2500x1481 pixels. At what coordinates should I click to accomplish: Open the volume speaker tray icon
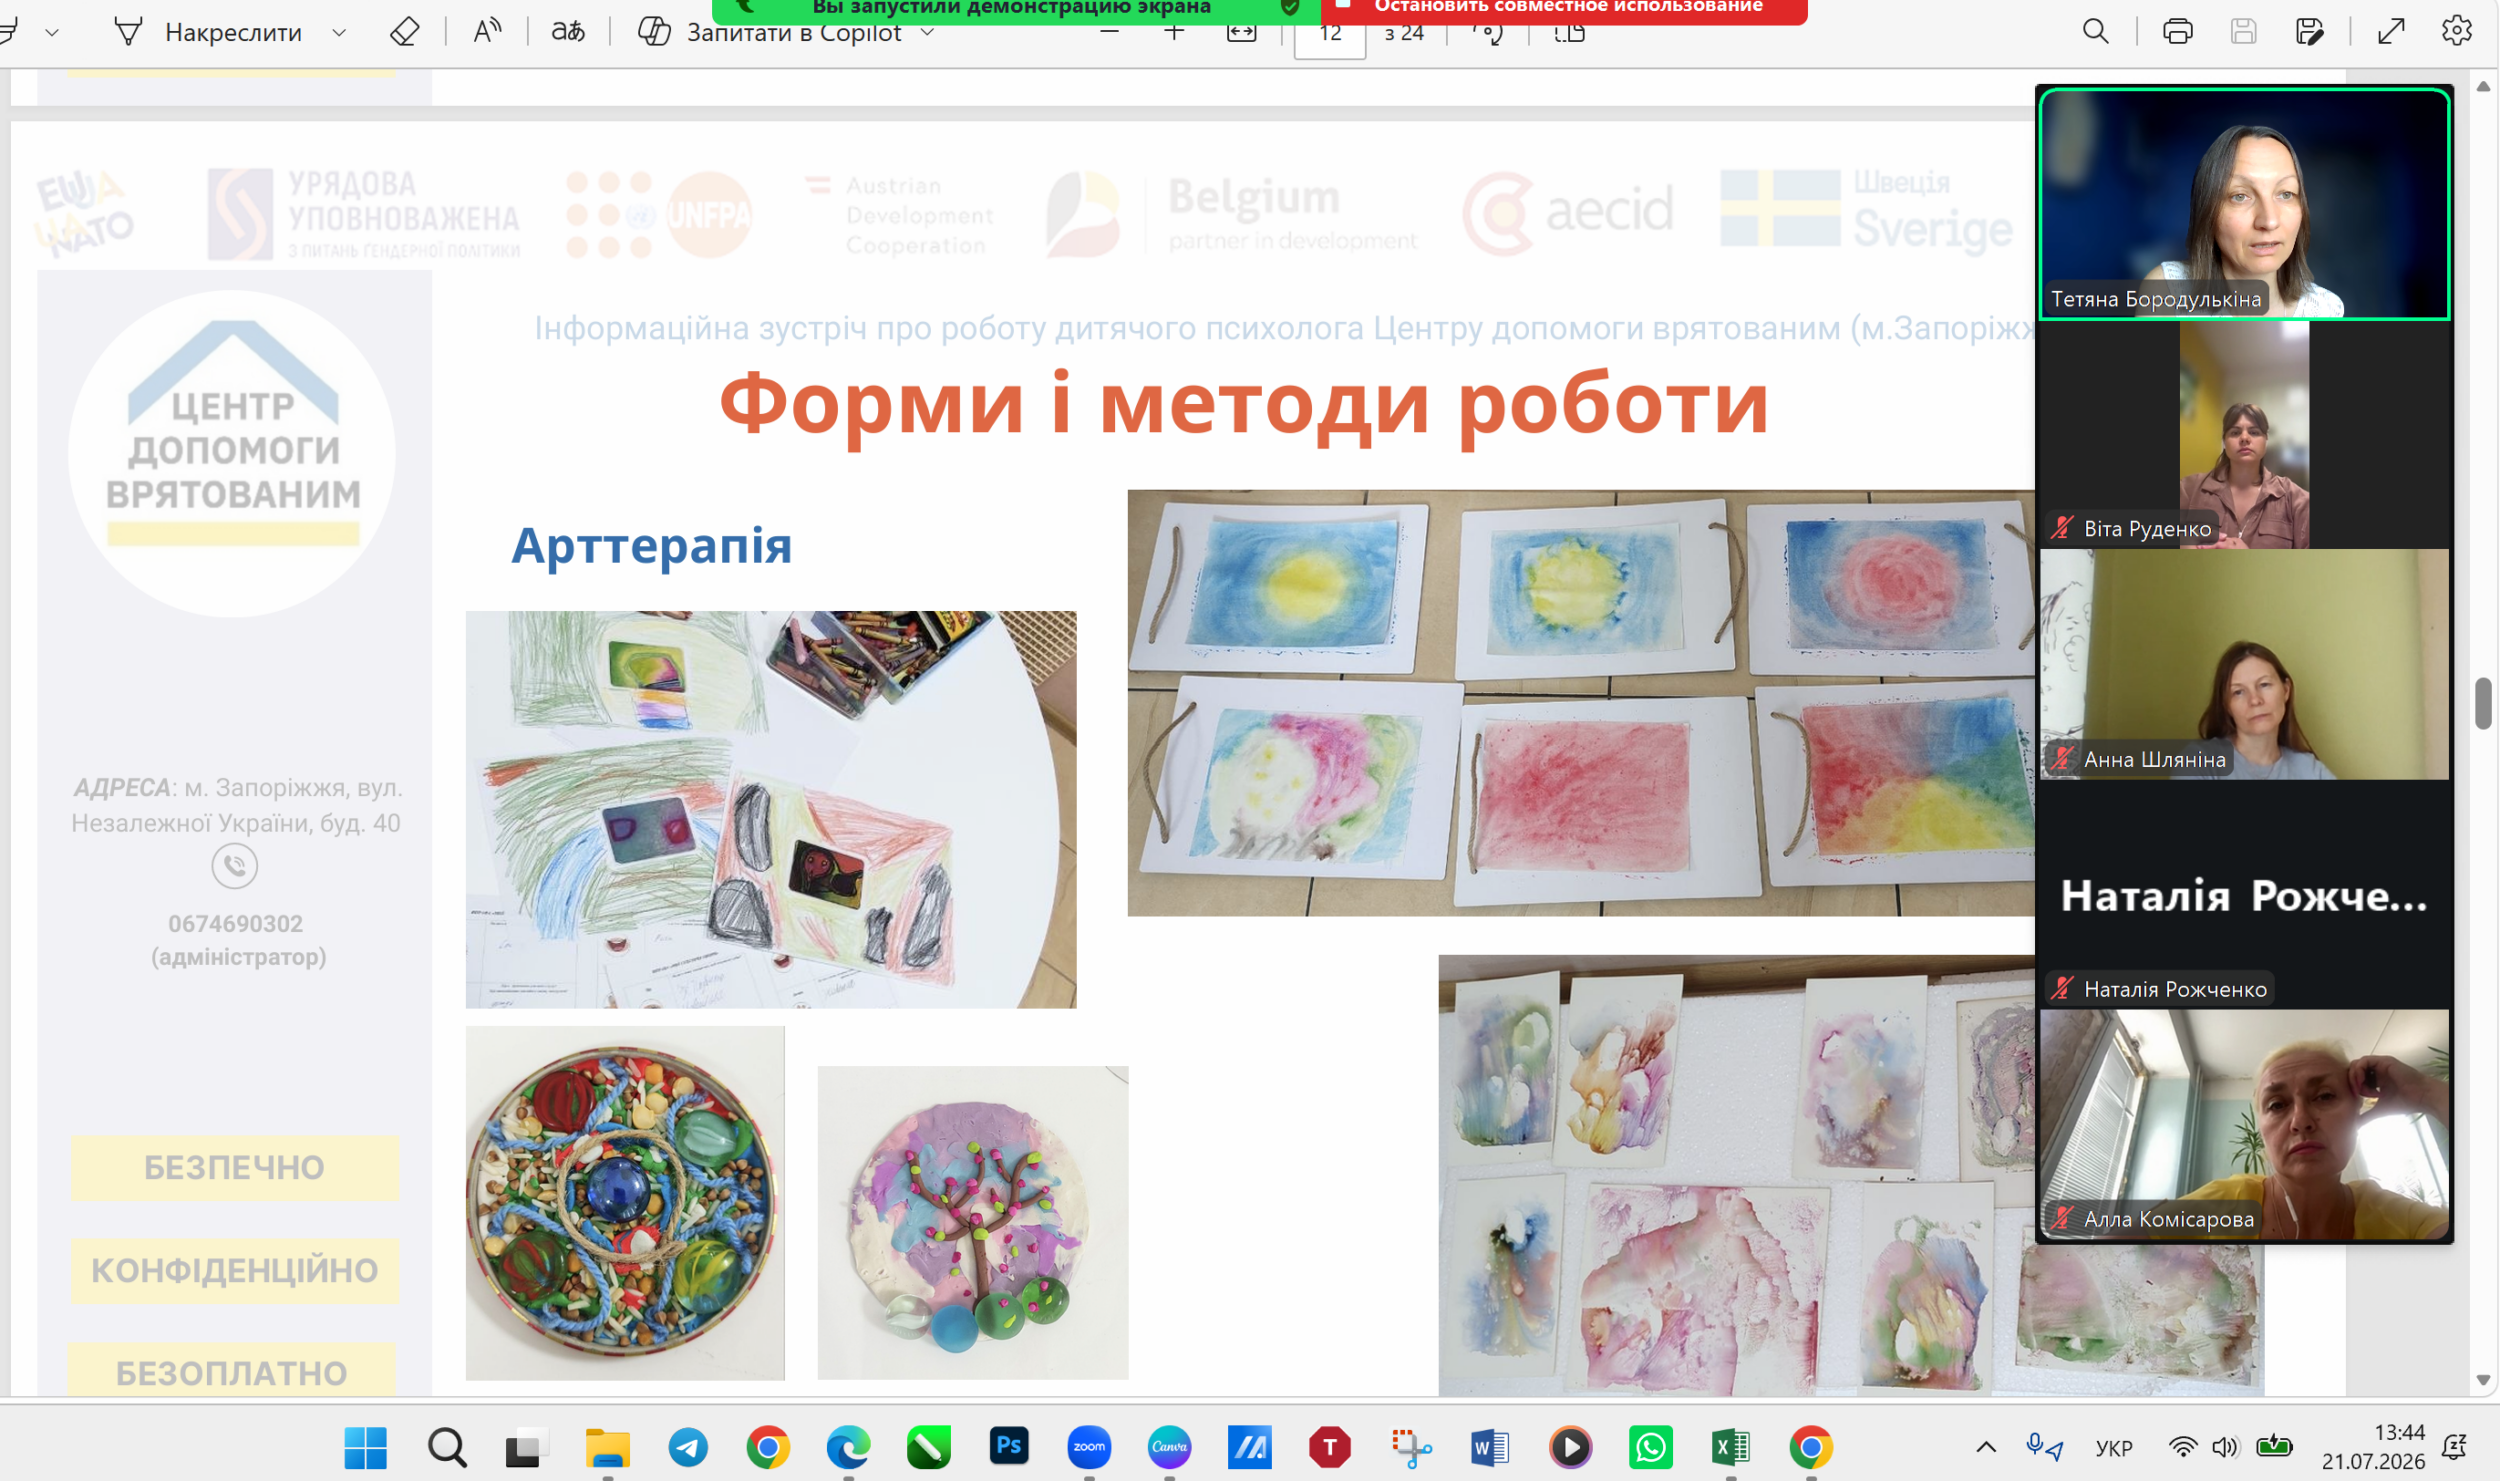click(2225, 1447)
